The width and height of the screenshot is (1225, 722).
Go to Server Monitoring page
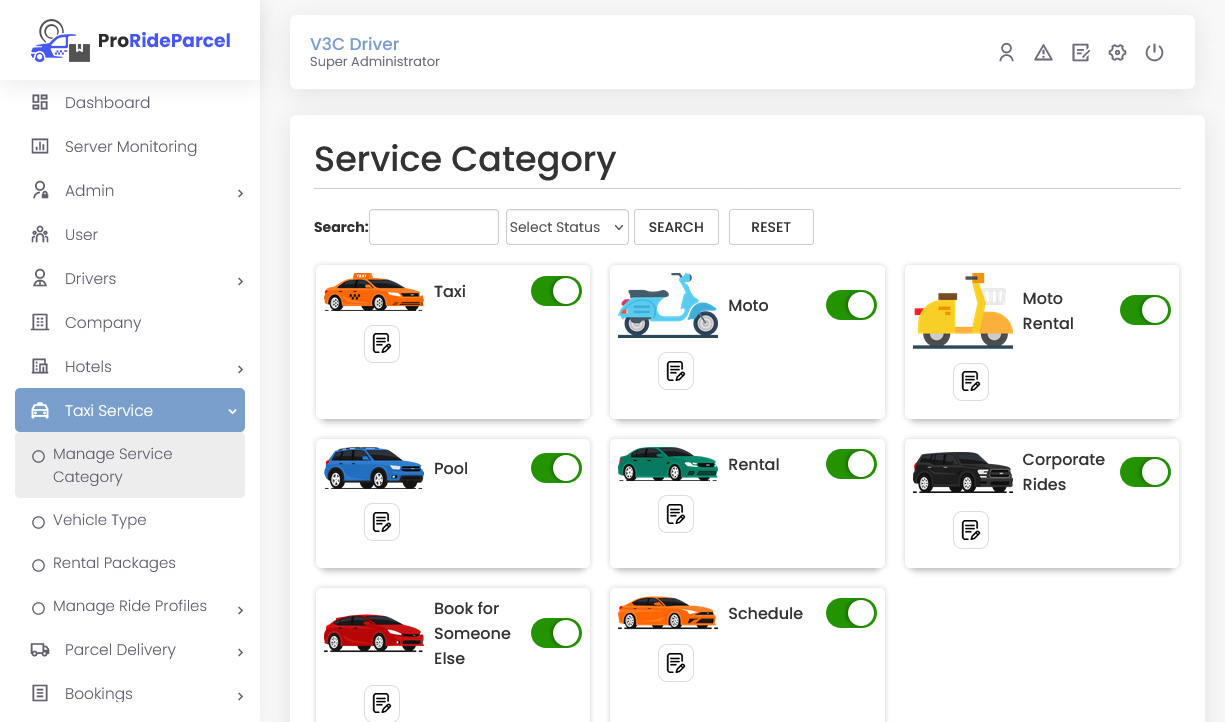(x=130, y=147)
